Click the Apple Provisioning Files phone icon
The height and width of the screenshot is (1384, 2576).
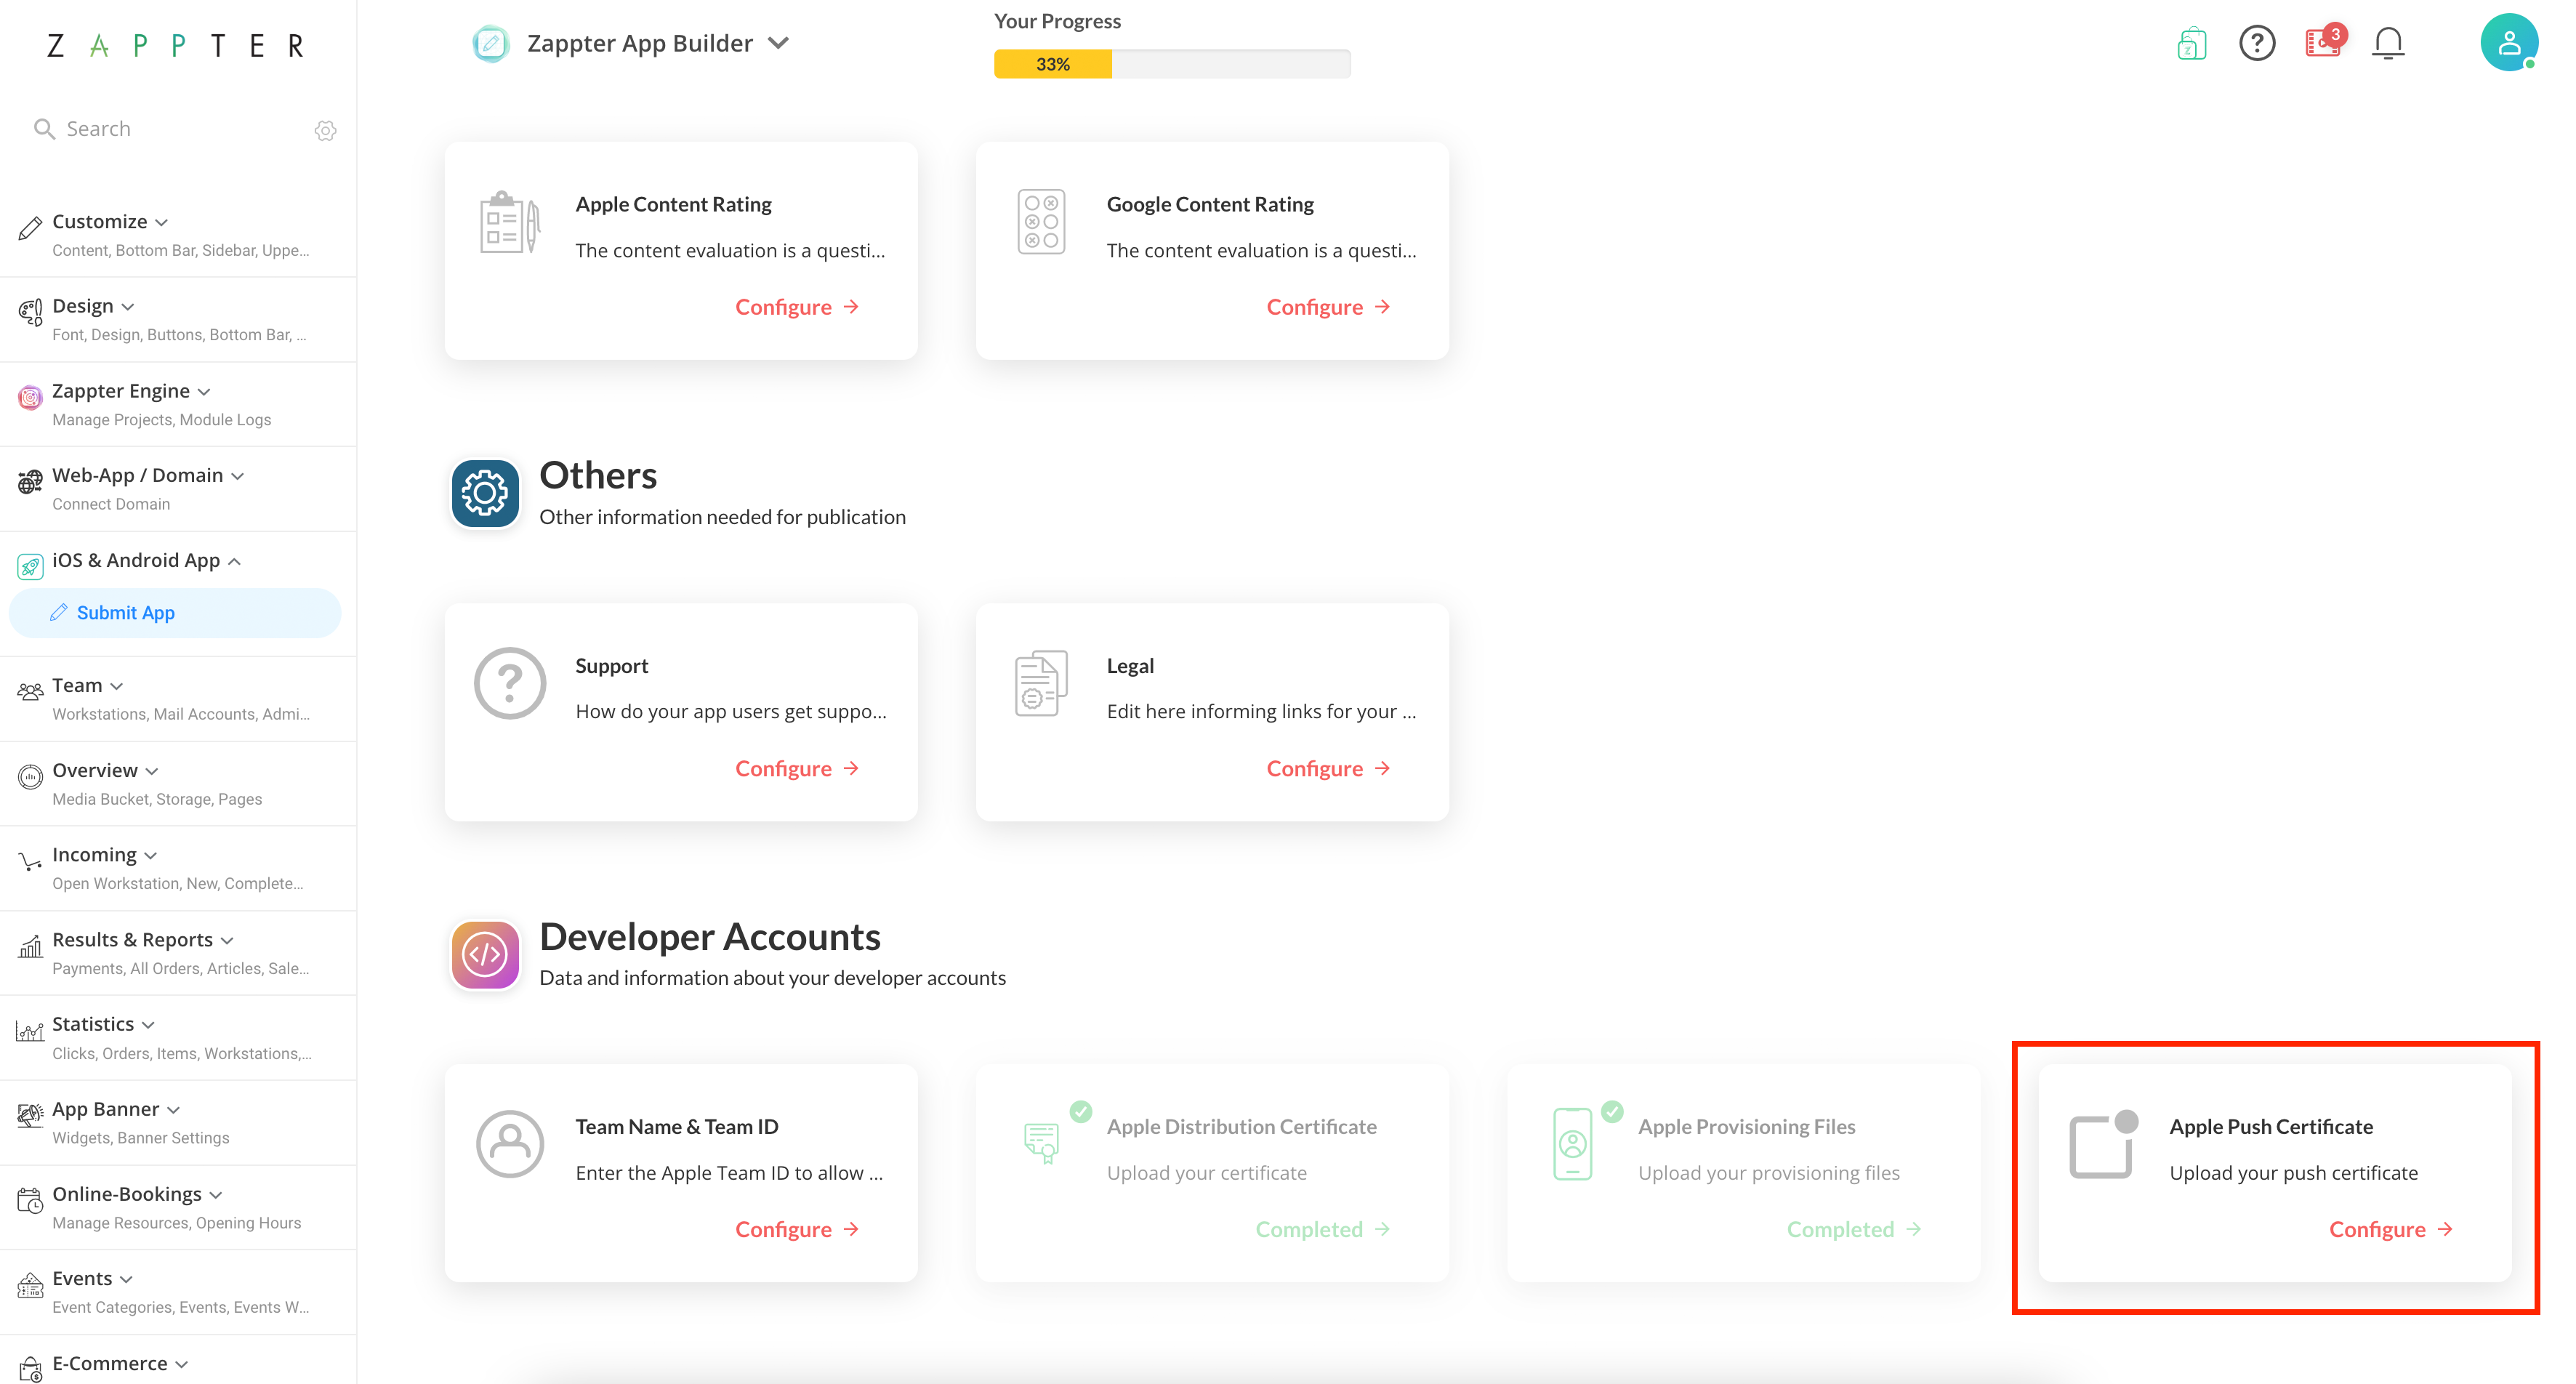pyautogui.click(x=1572, y=1144)
